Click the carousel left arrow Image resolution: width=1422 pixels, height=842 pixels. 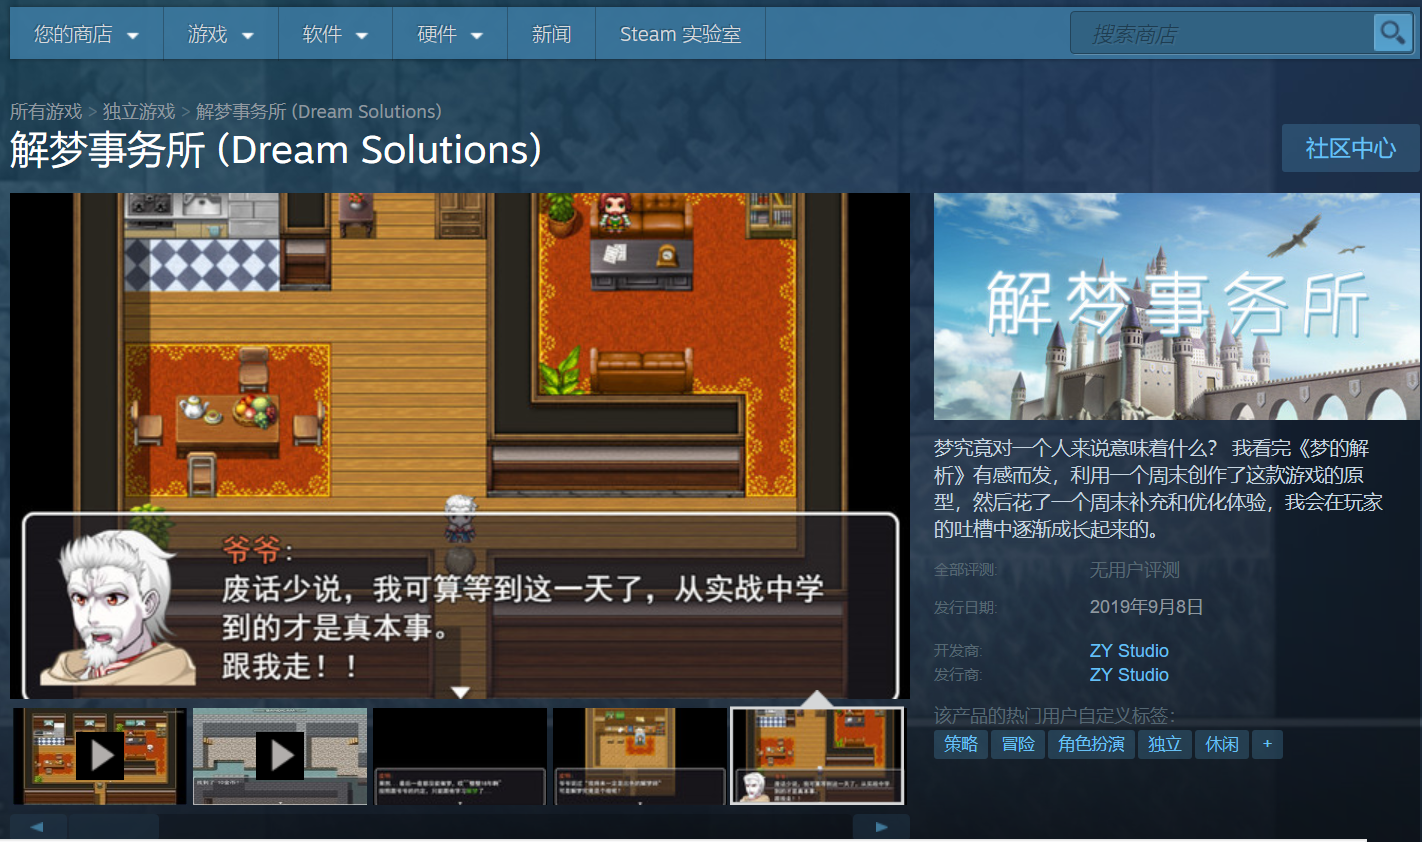(x=38, y=826)
